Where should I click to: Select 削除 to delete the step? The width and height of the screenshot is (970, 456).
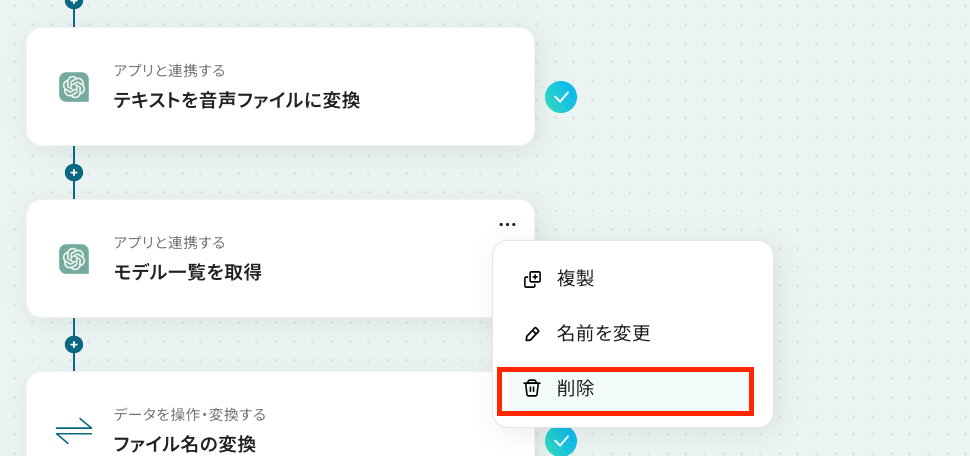576,389
